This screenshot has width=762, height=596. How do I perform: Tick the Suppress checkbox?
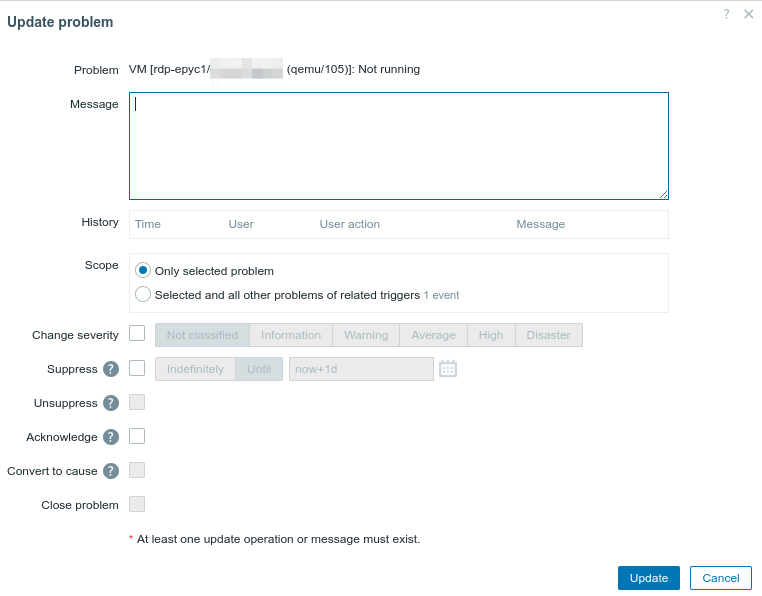(137, 368)
